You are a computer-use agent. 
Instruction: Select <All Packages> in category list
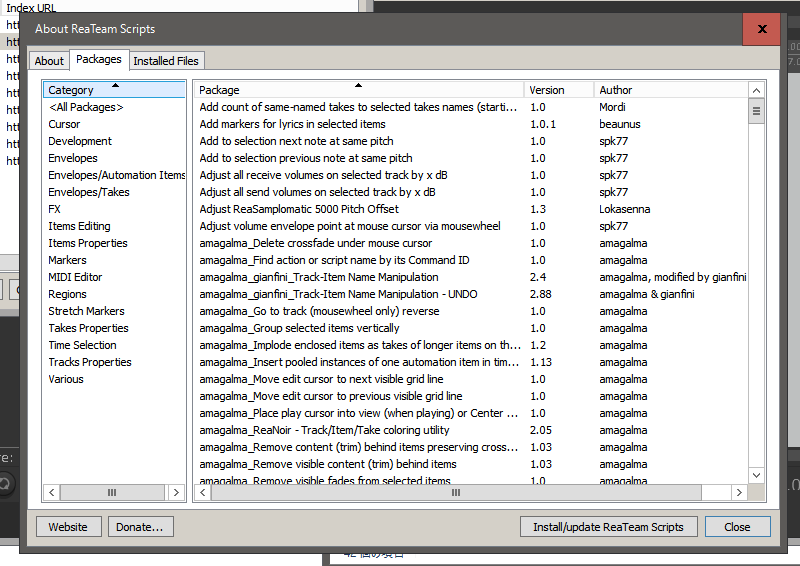point(85,107)
